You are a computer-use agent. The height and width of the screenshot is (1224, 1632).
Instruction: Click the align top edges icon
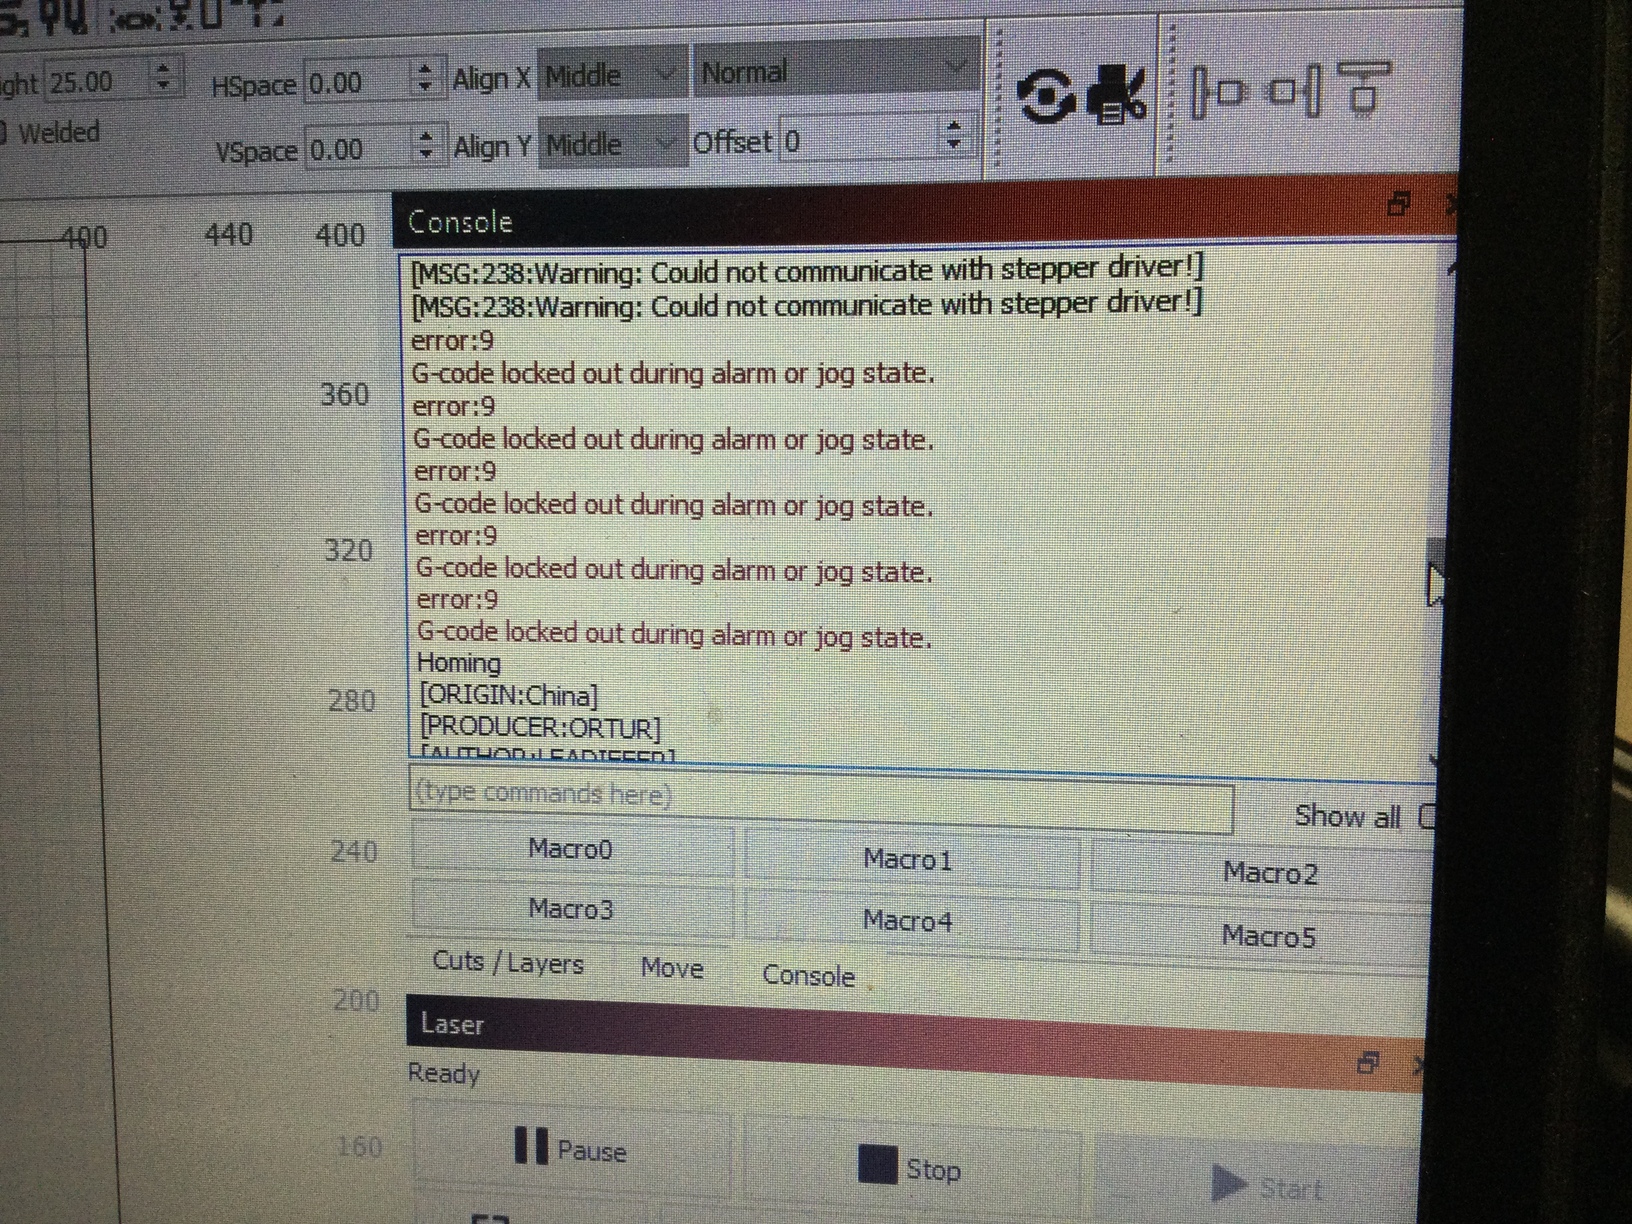tap(1364, 88)
